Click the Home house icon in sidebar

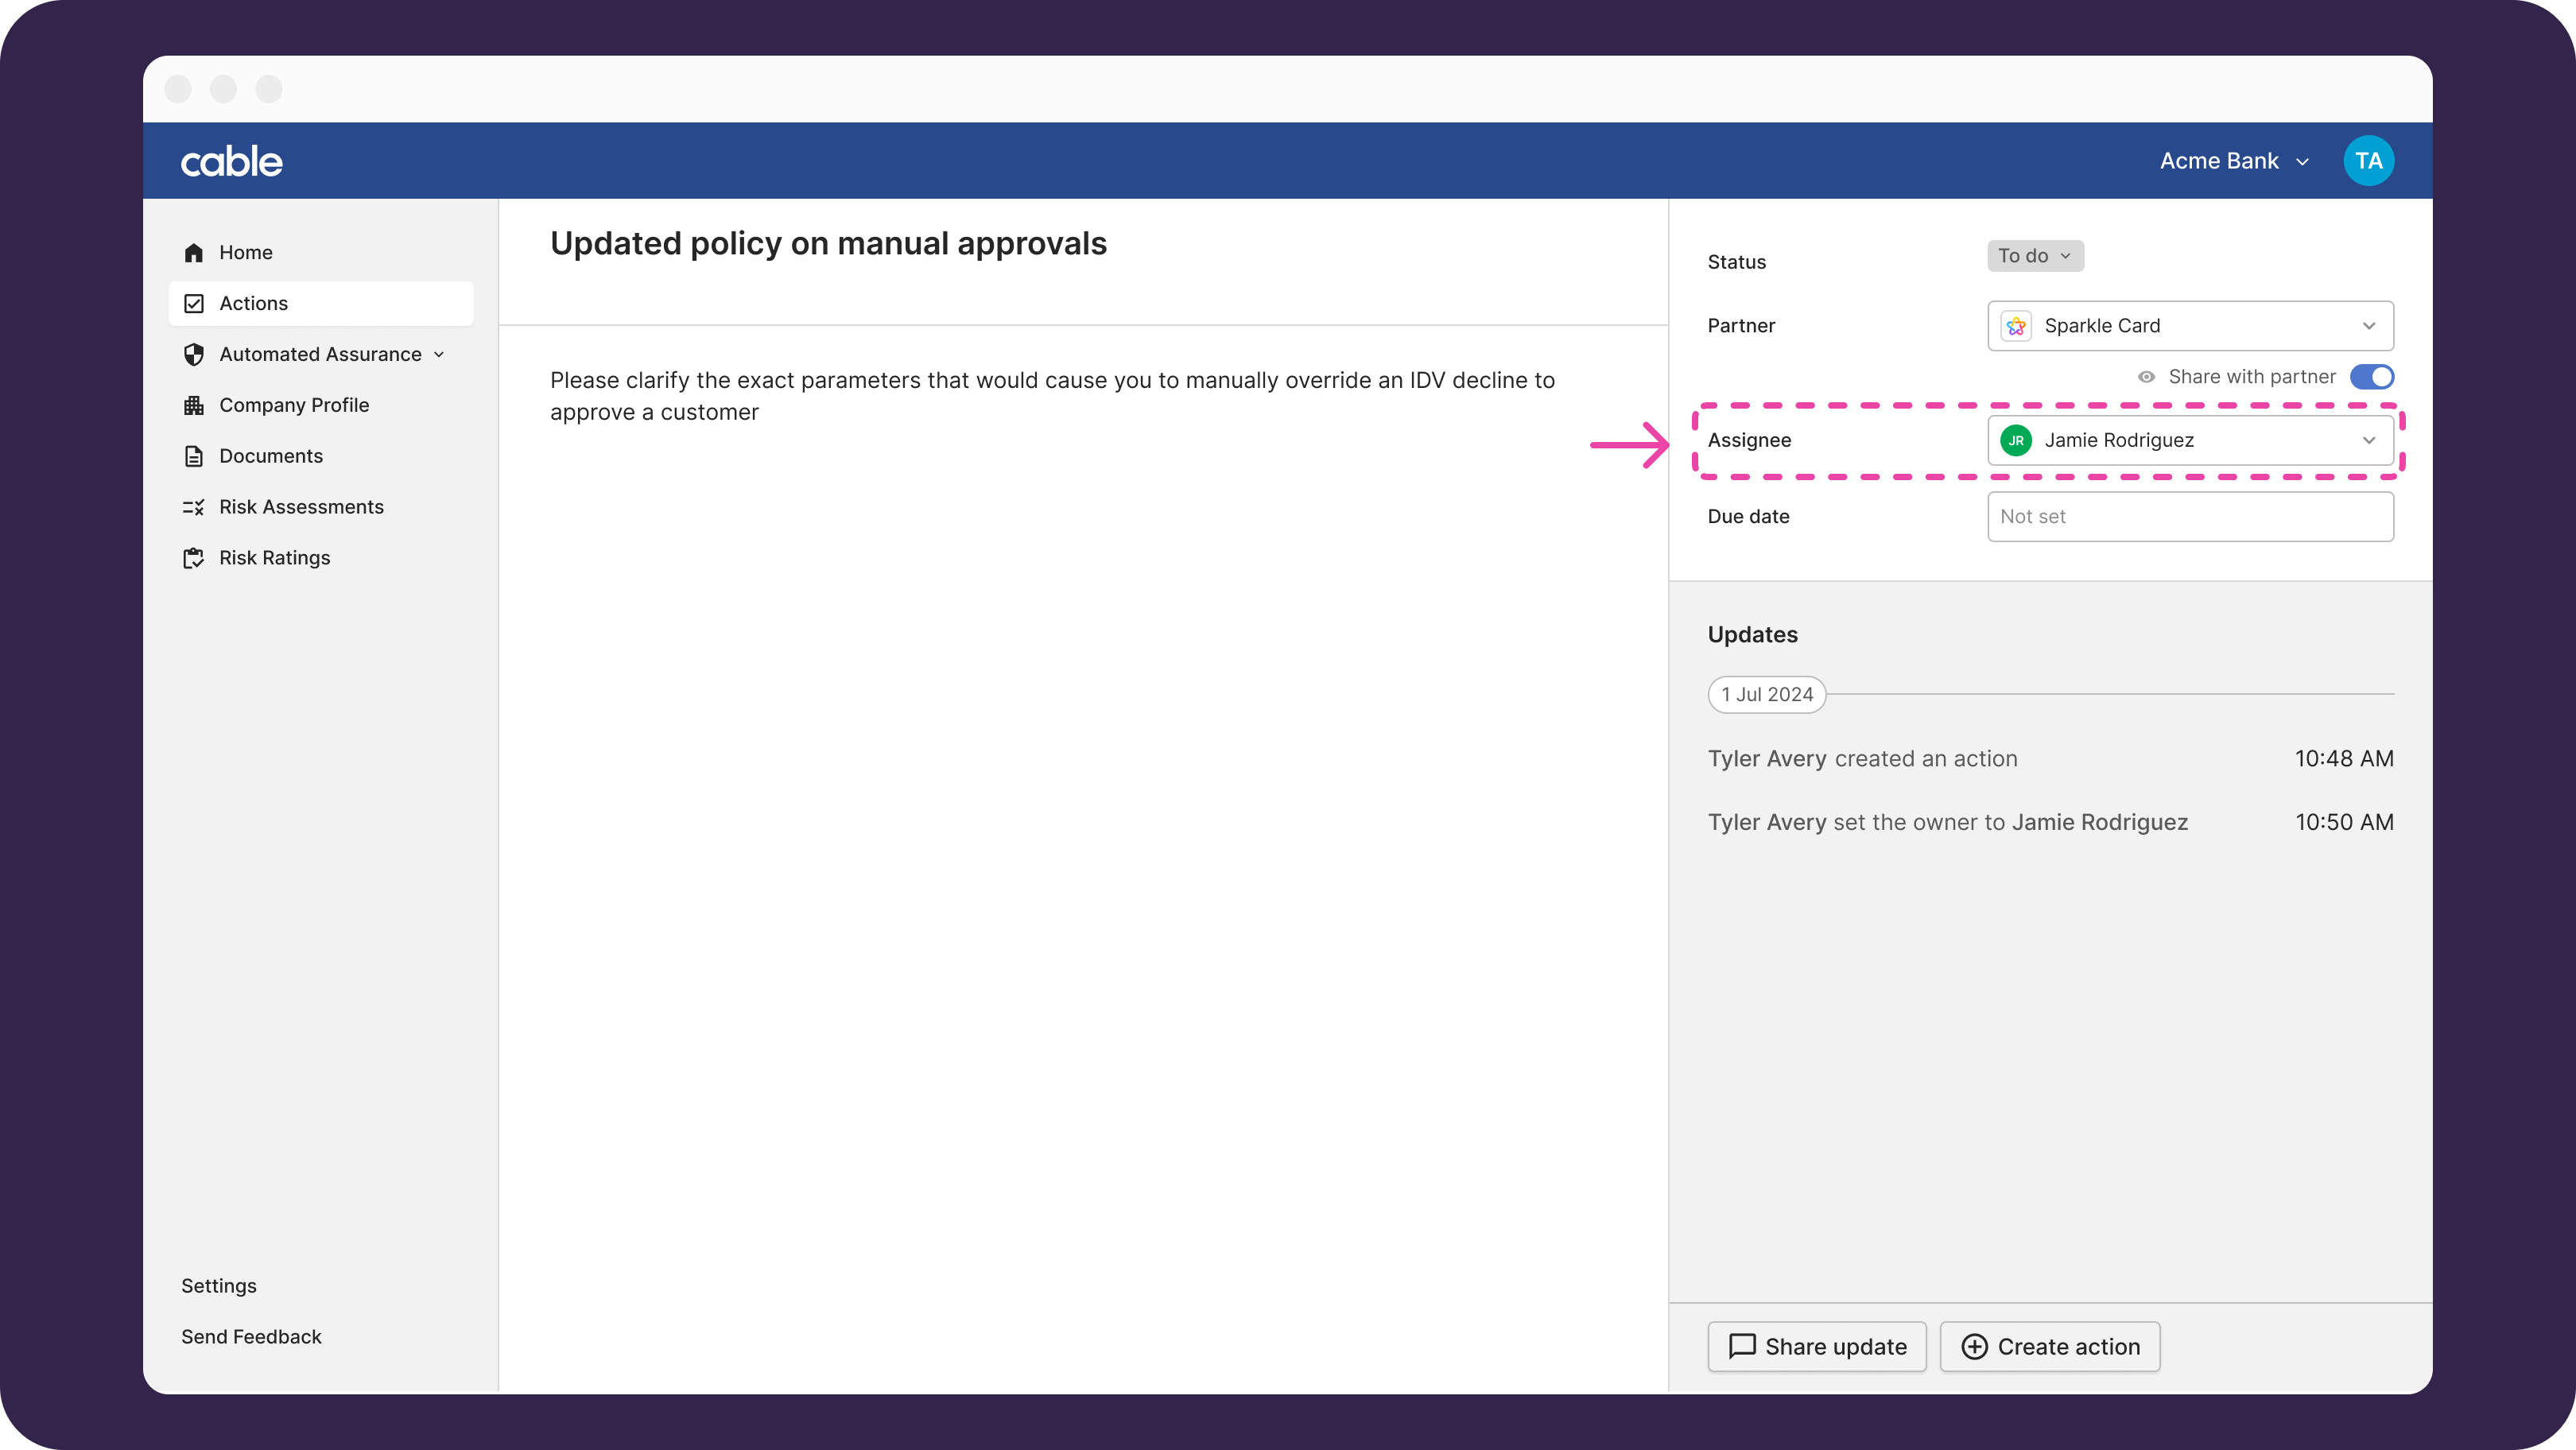point(194,253)
